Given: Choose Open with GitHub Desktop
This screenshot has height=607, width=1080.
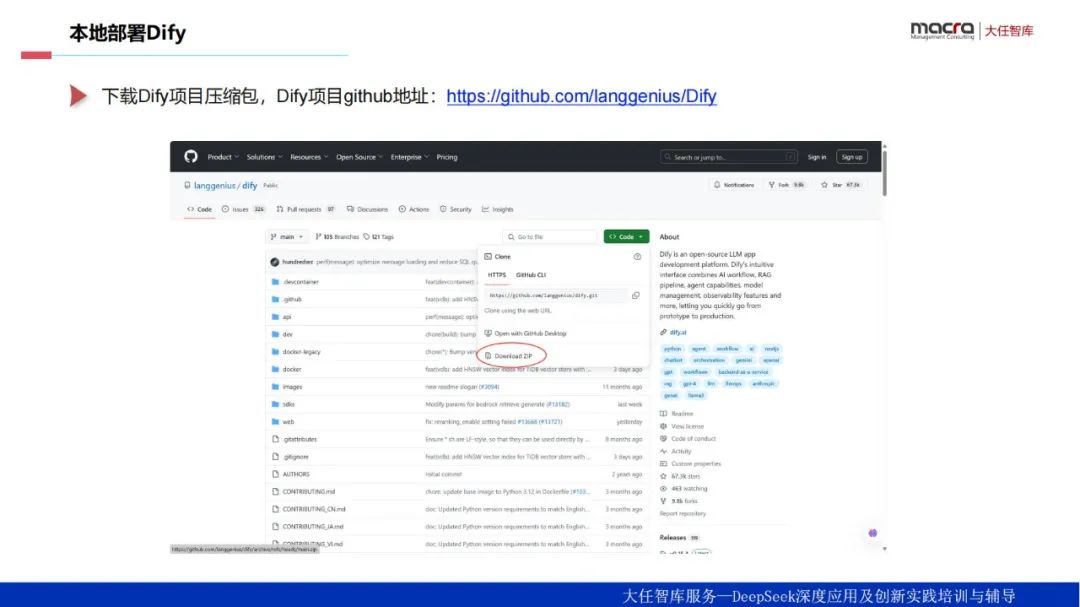Looking at the screenshot, I should click(x=526, y=333).
